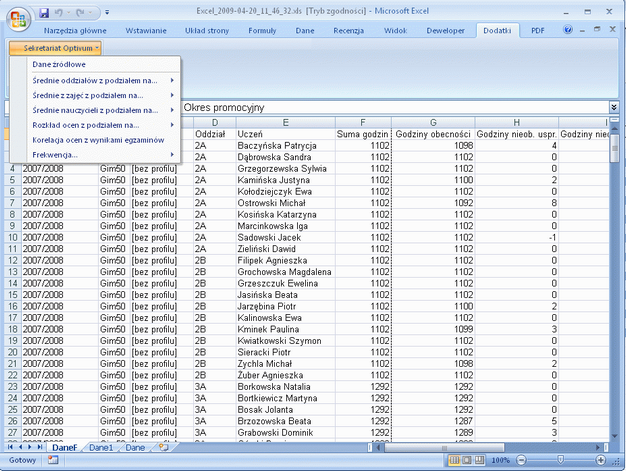
Task: Expand Średnie nauczycieli z podziałem na submenu
Action: coord(95,110)
